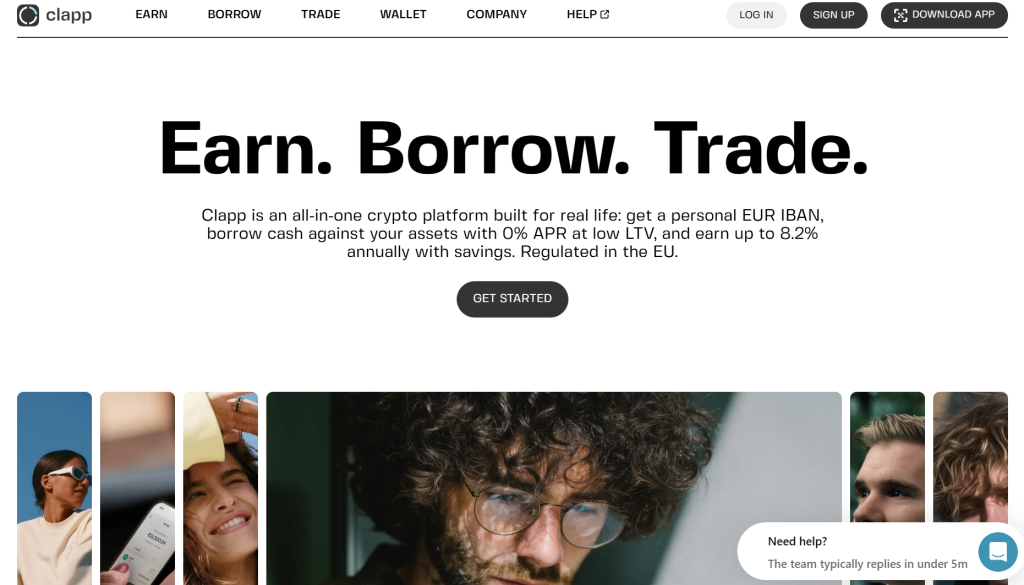Screen dimensions: 1024x585
Task: Expand the WALLET navigation item
Action: click(403, 14)
